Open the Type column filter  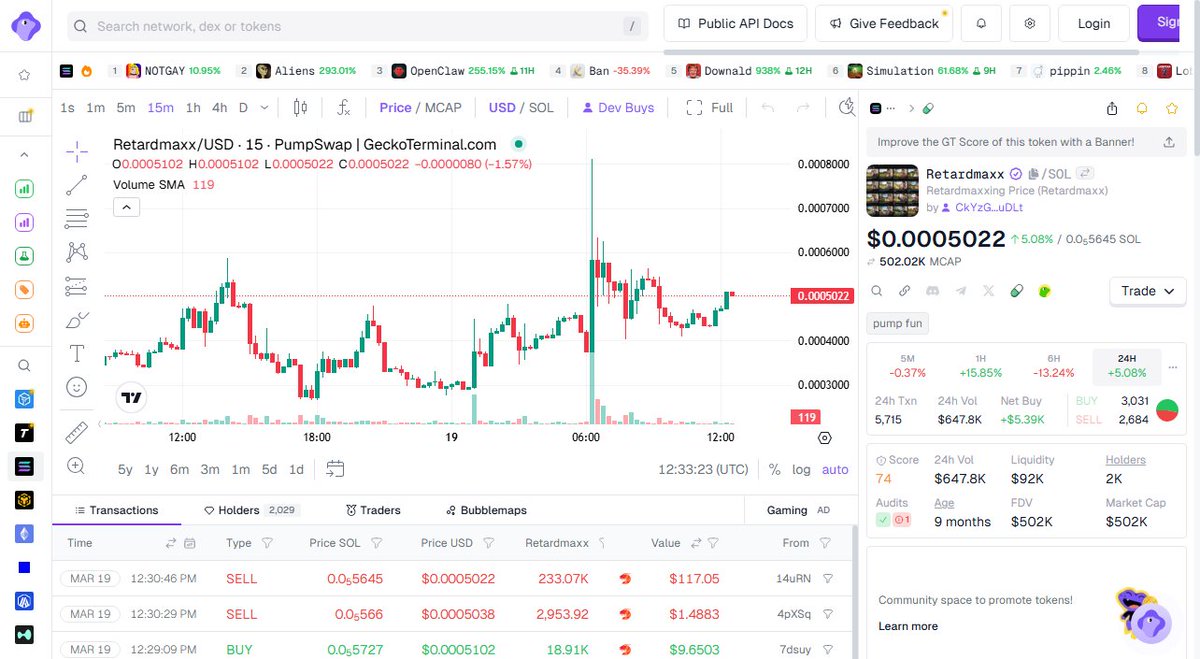(x=267, y=543)
